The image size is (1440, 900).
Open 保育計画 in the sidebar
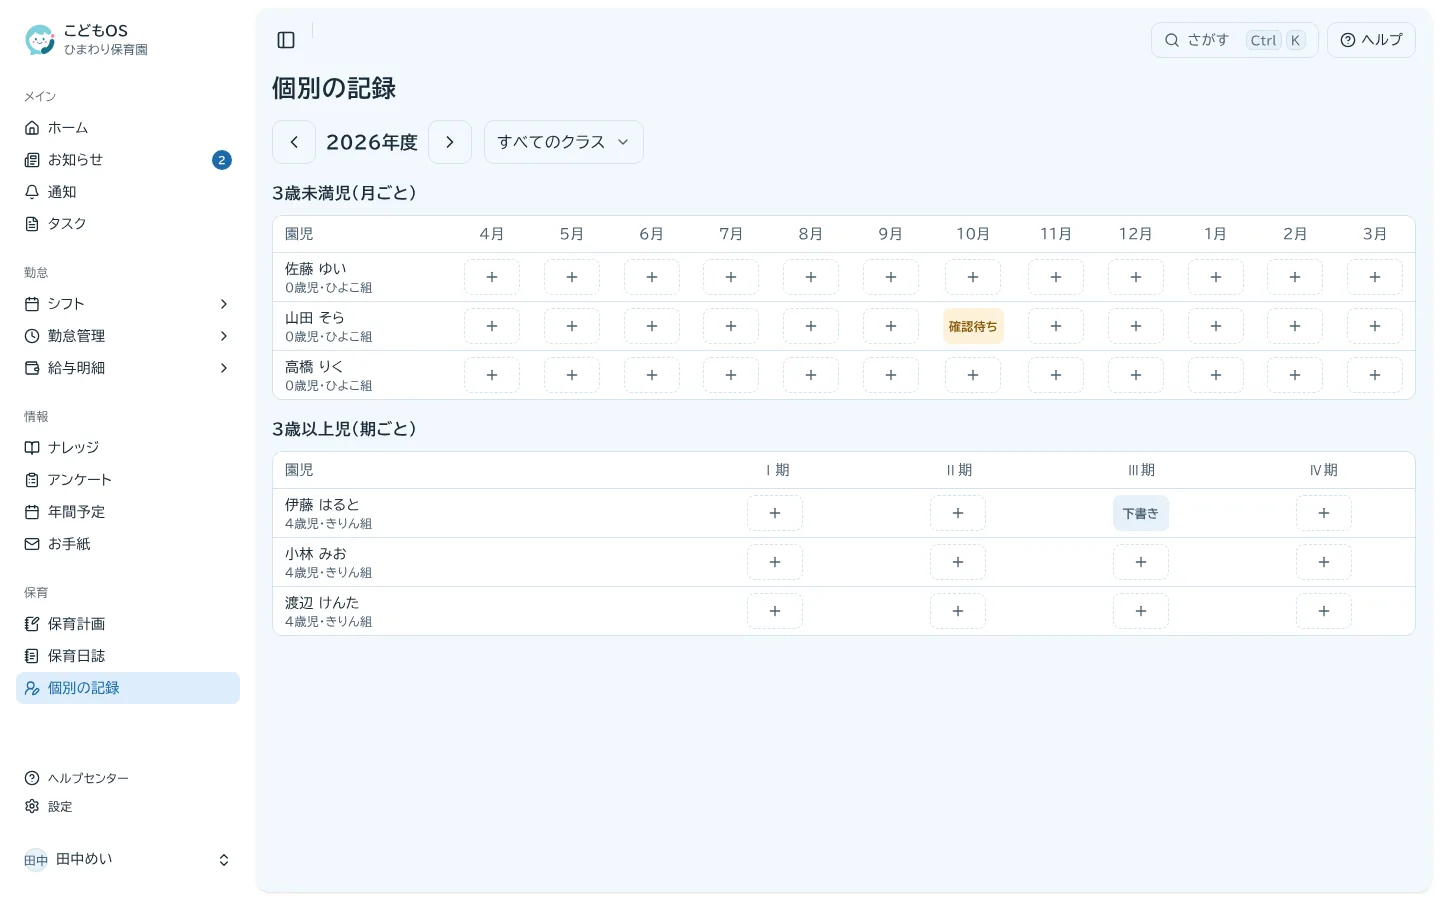click(x=128, y=624)
